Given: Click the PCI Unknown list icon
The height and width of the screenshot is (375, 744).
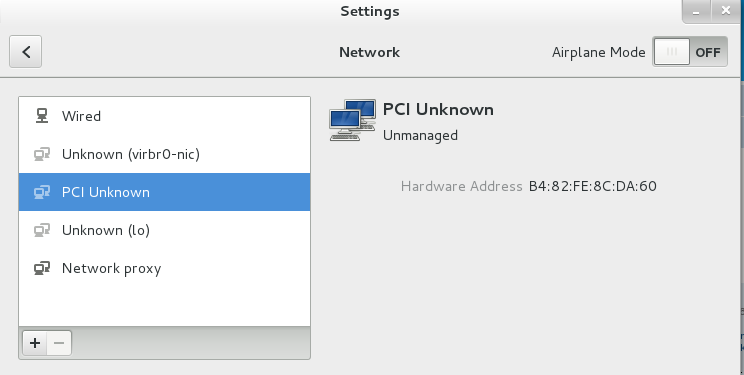Looking at the screenshot, I should tap(42, 192).
